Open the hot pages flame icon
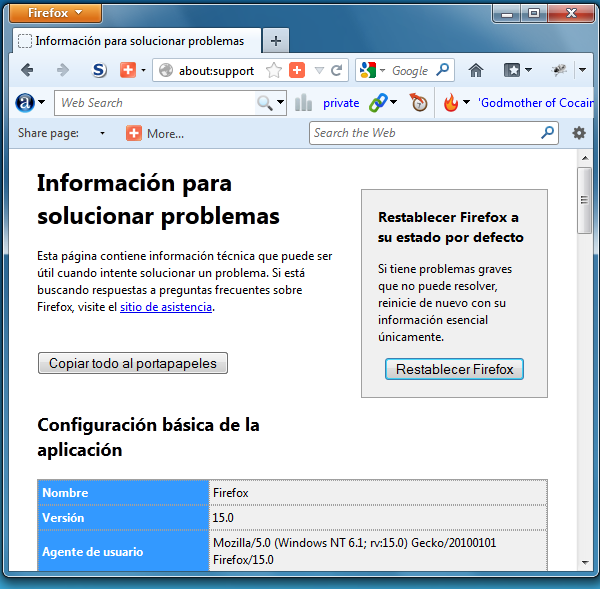Screen dimensions: 600x590 tap(451, 103)
